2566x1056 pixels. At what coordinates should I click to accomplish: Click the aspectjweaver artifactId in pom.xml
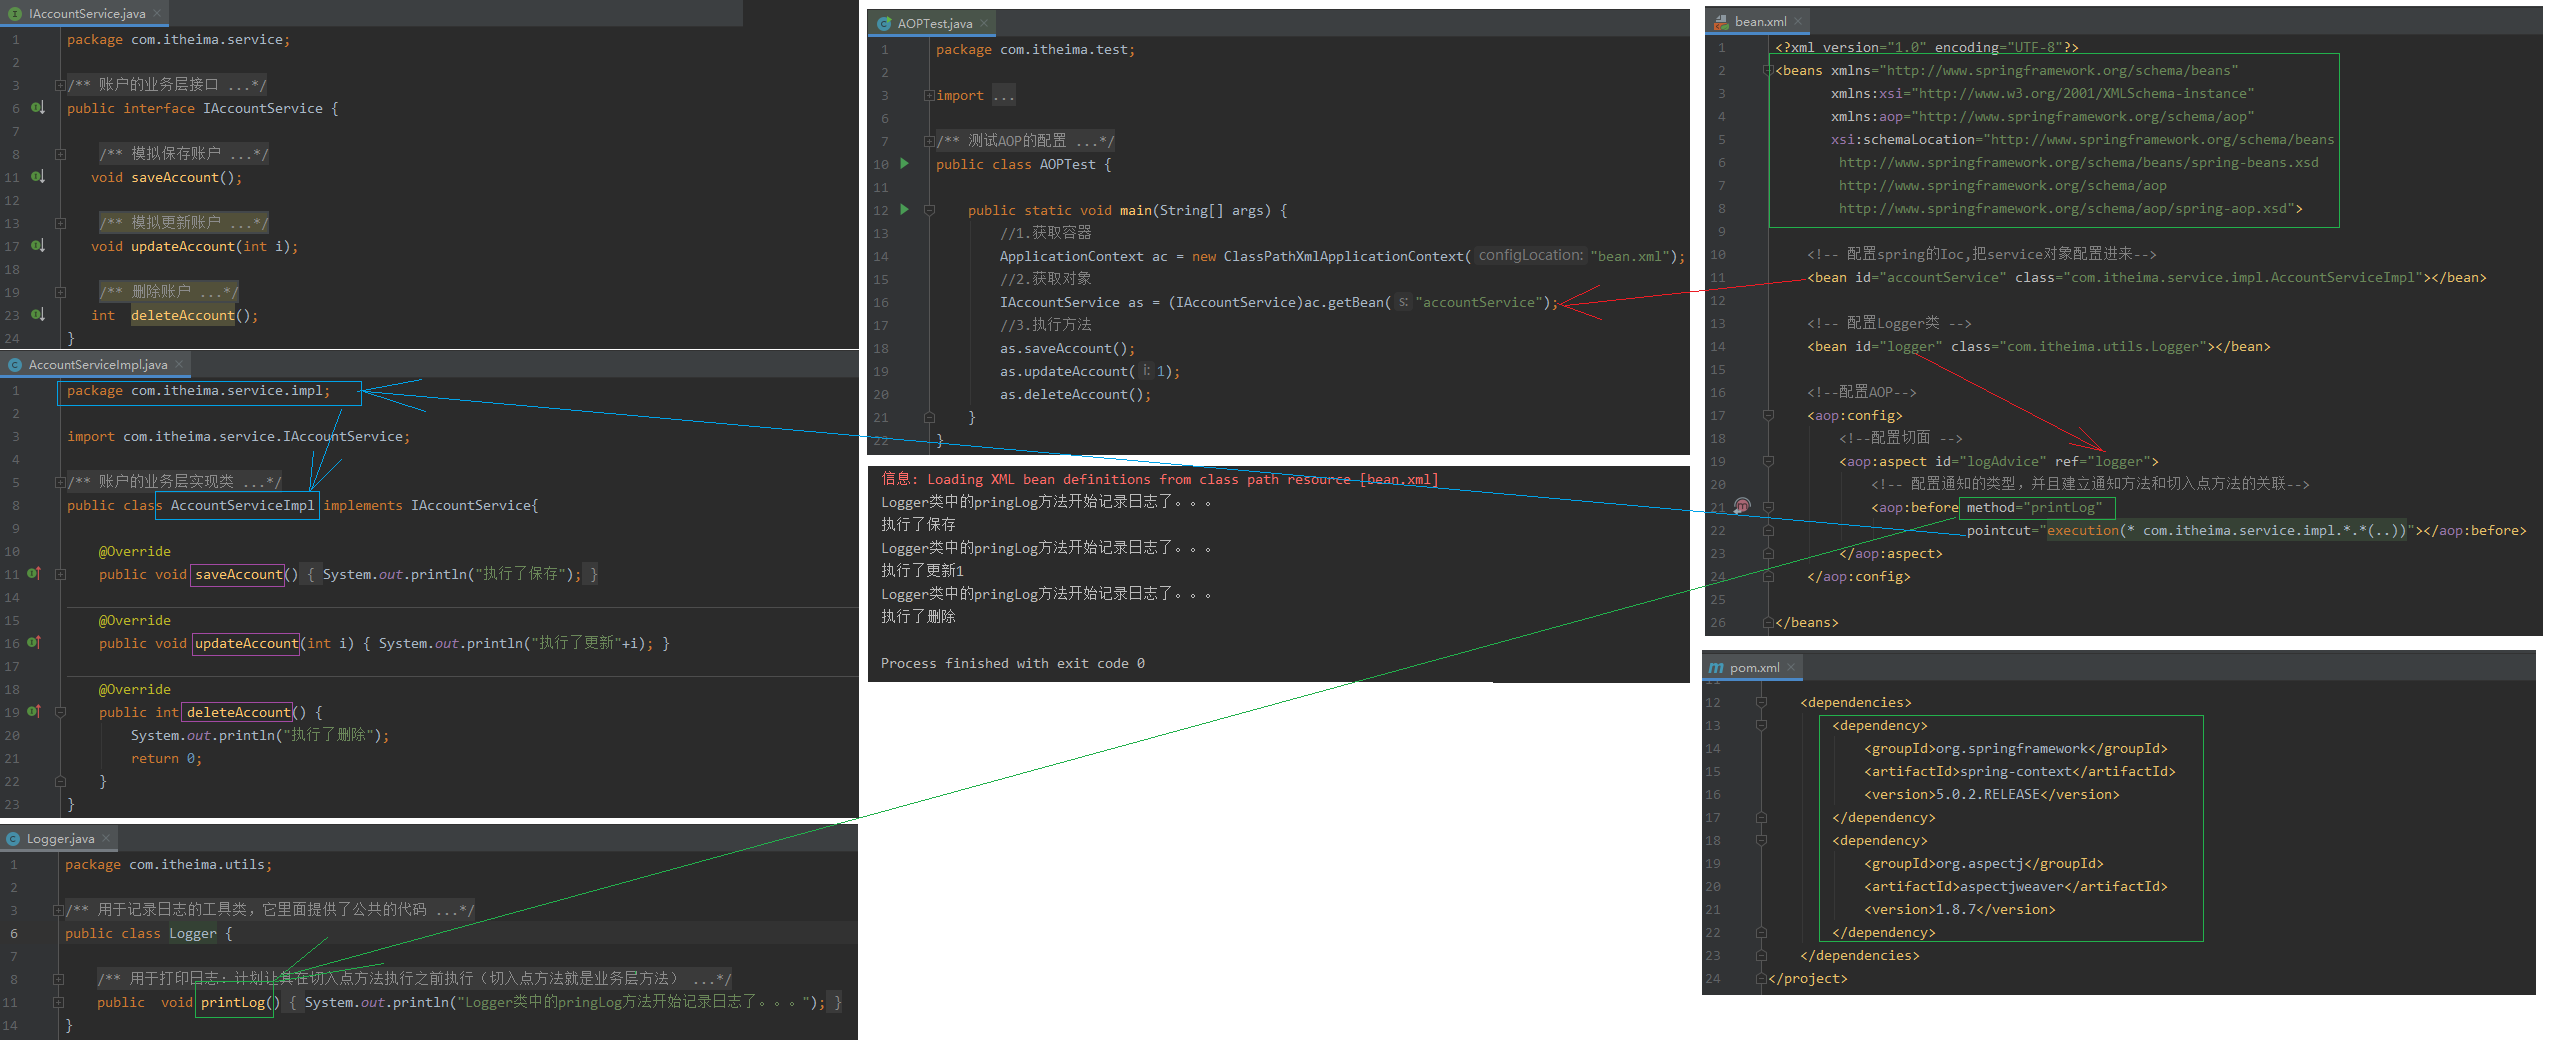[2012, 886]
